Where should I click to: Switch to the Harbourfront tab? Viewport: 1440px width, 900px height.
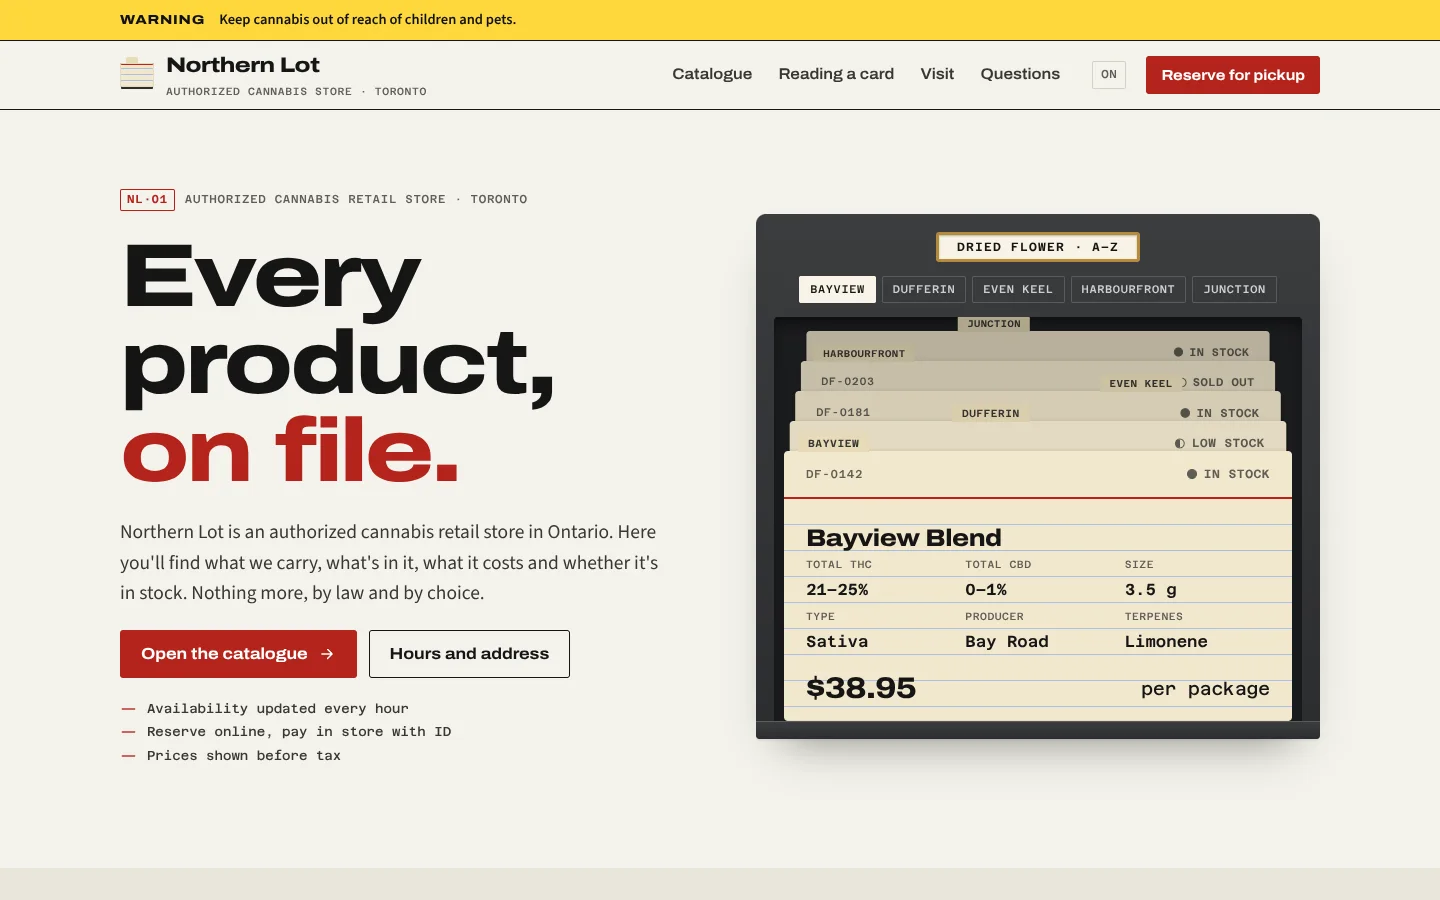click(x=1128, y=289)
